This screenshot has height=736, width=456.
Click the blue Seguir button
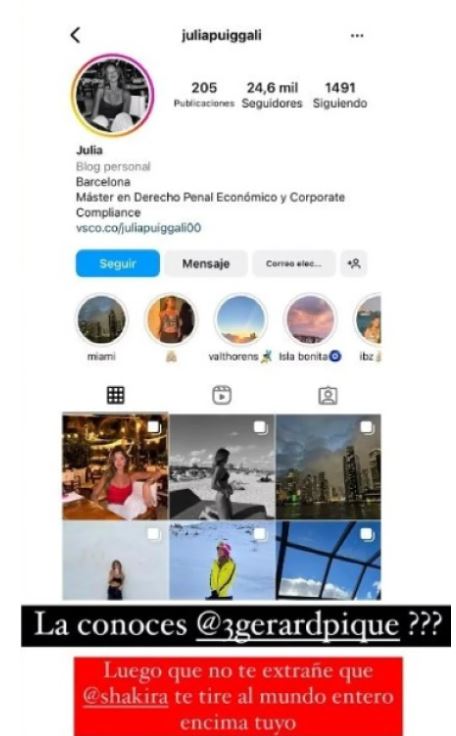click(117, 263)
